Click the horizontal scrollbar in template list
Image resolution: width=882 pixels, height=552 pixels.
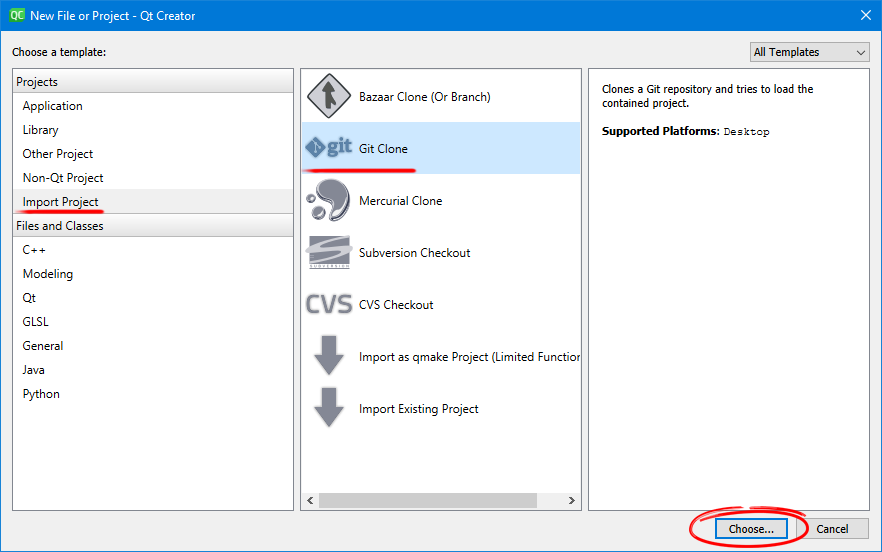coord(427,500)
